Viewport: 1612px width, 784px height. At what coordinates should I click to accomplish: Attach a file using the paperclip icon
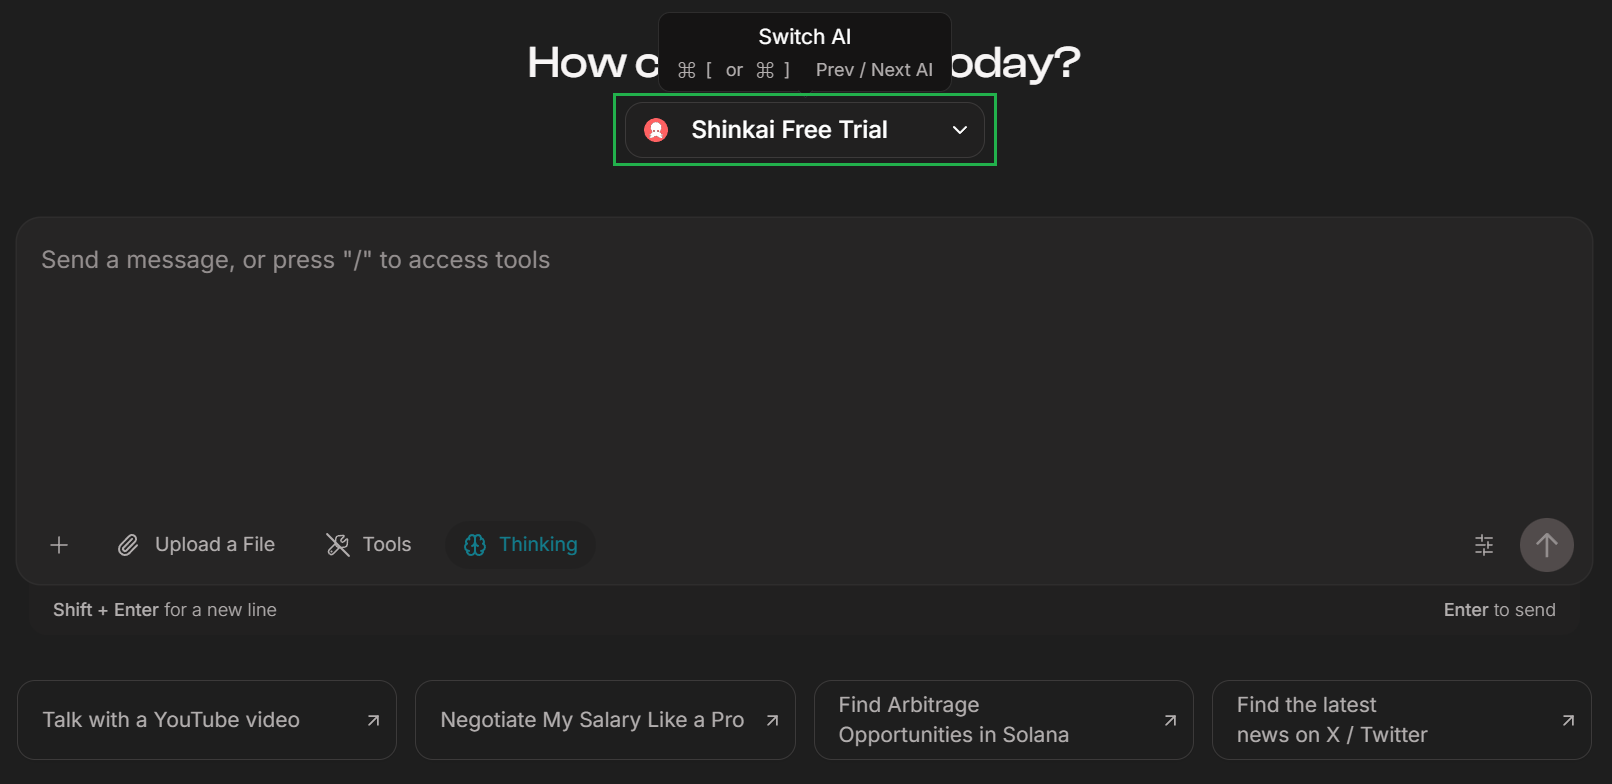(128, 545)
